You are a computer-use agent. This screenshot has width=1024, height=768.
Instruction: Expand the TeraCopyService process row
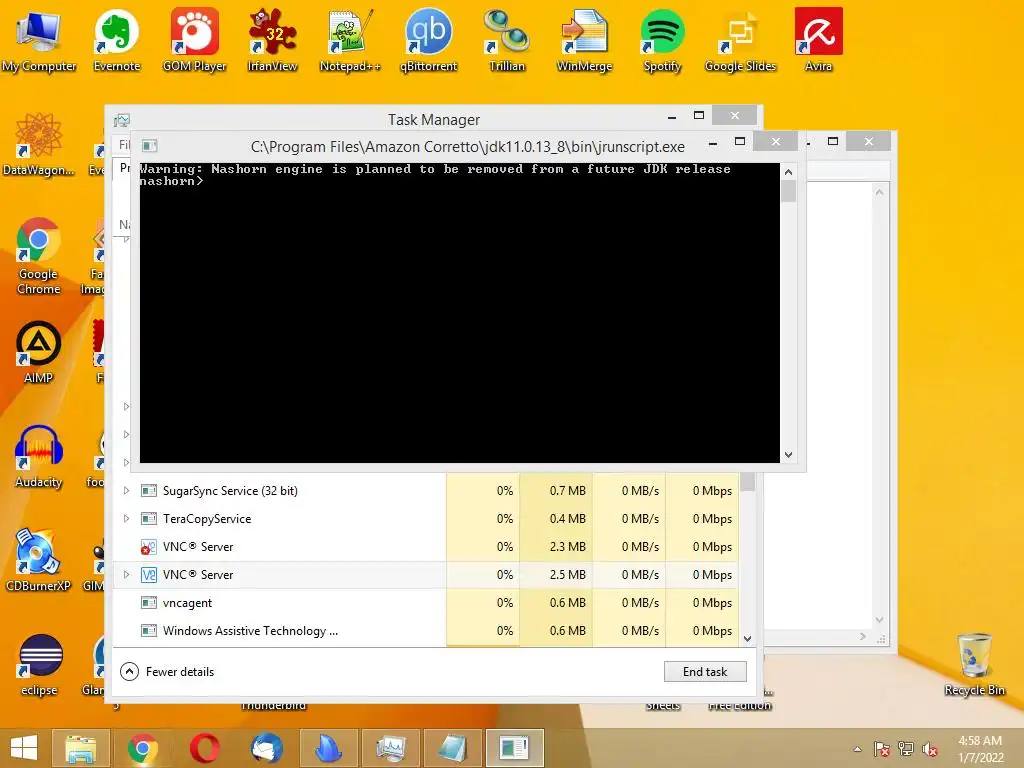click(126, 519)
